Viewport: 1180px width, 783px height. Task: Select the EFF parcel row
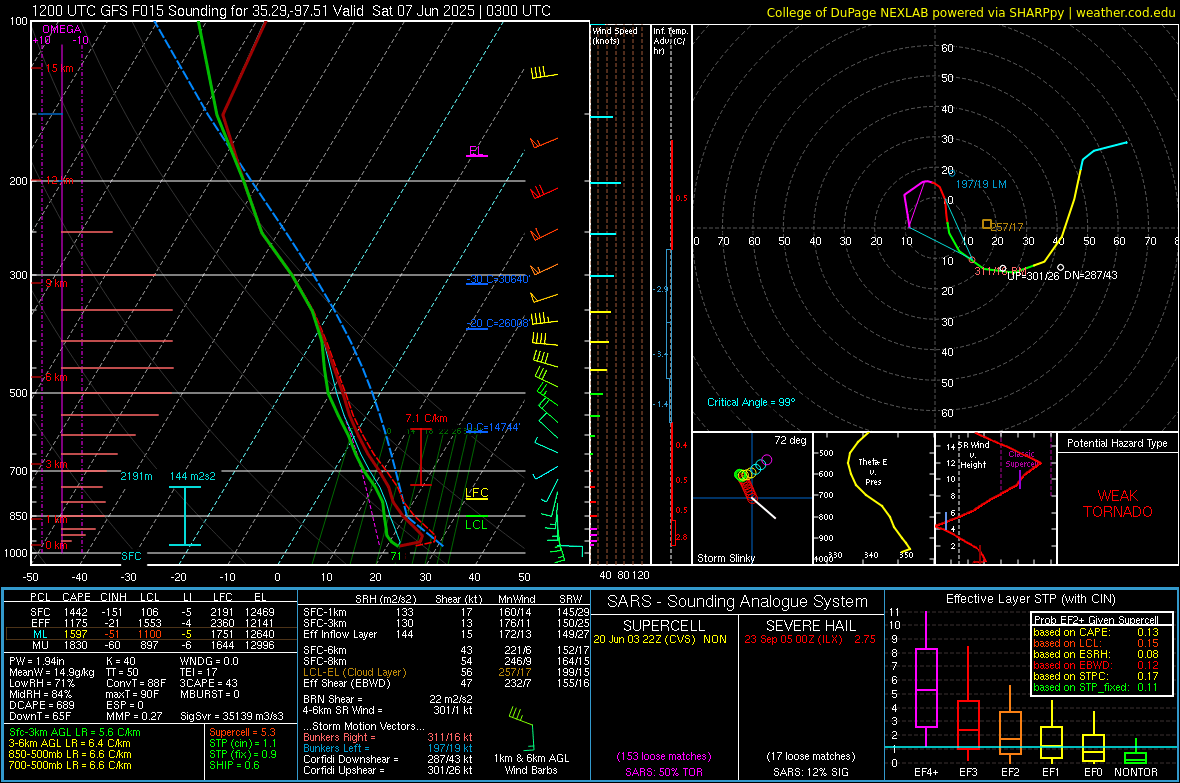pyautogui.click(x=151, y=623)
